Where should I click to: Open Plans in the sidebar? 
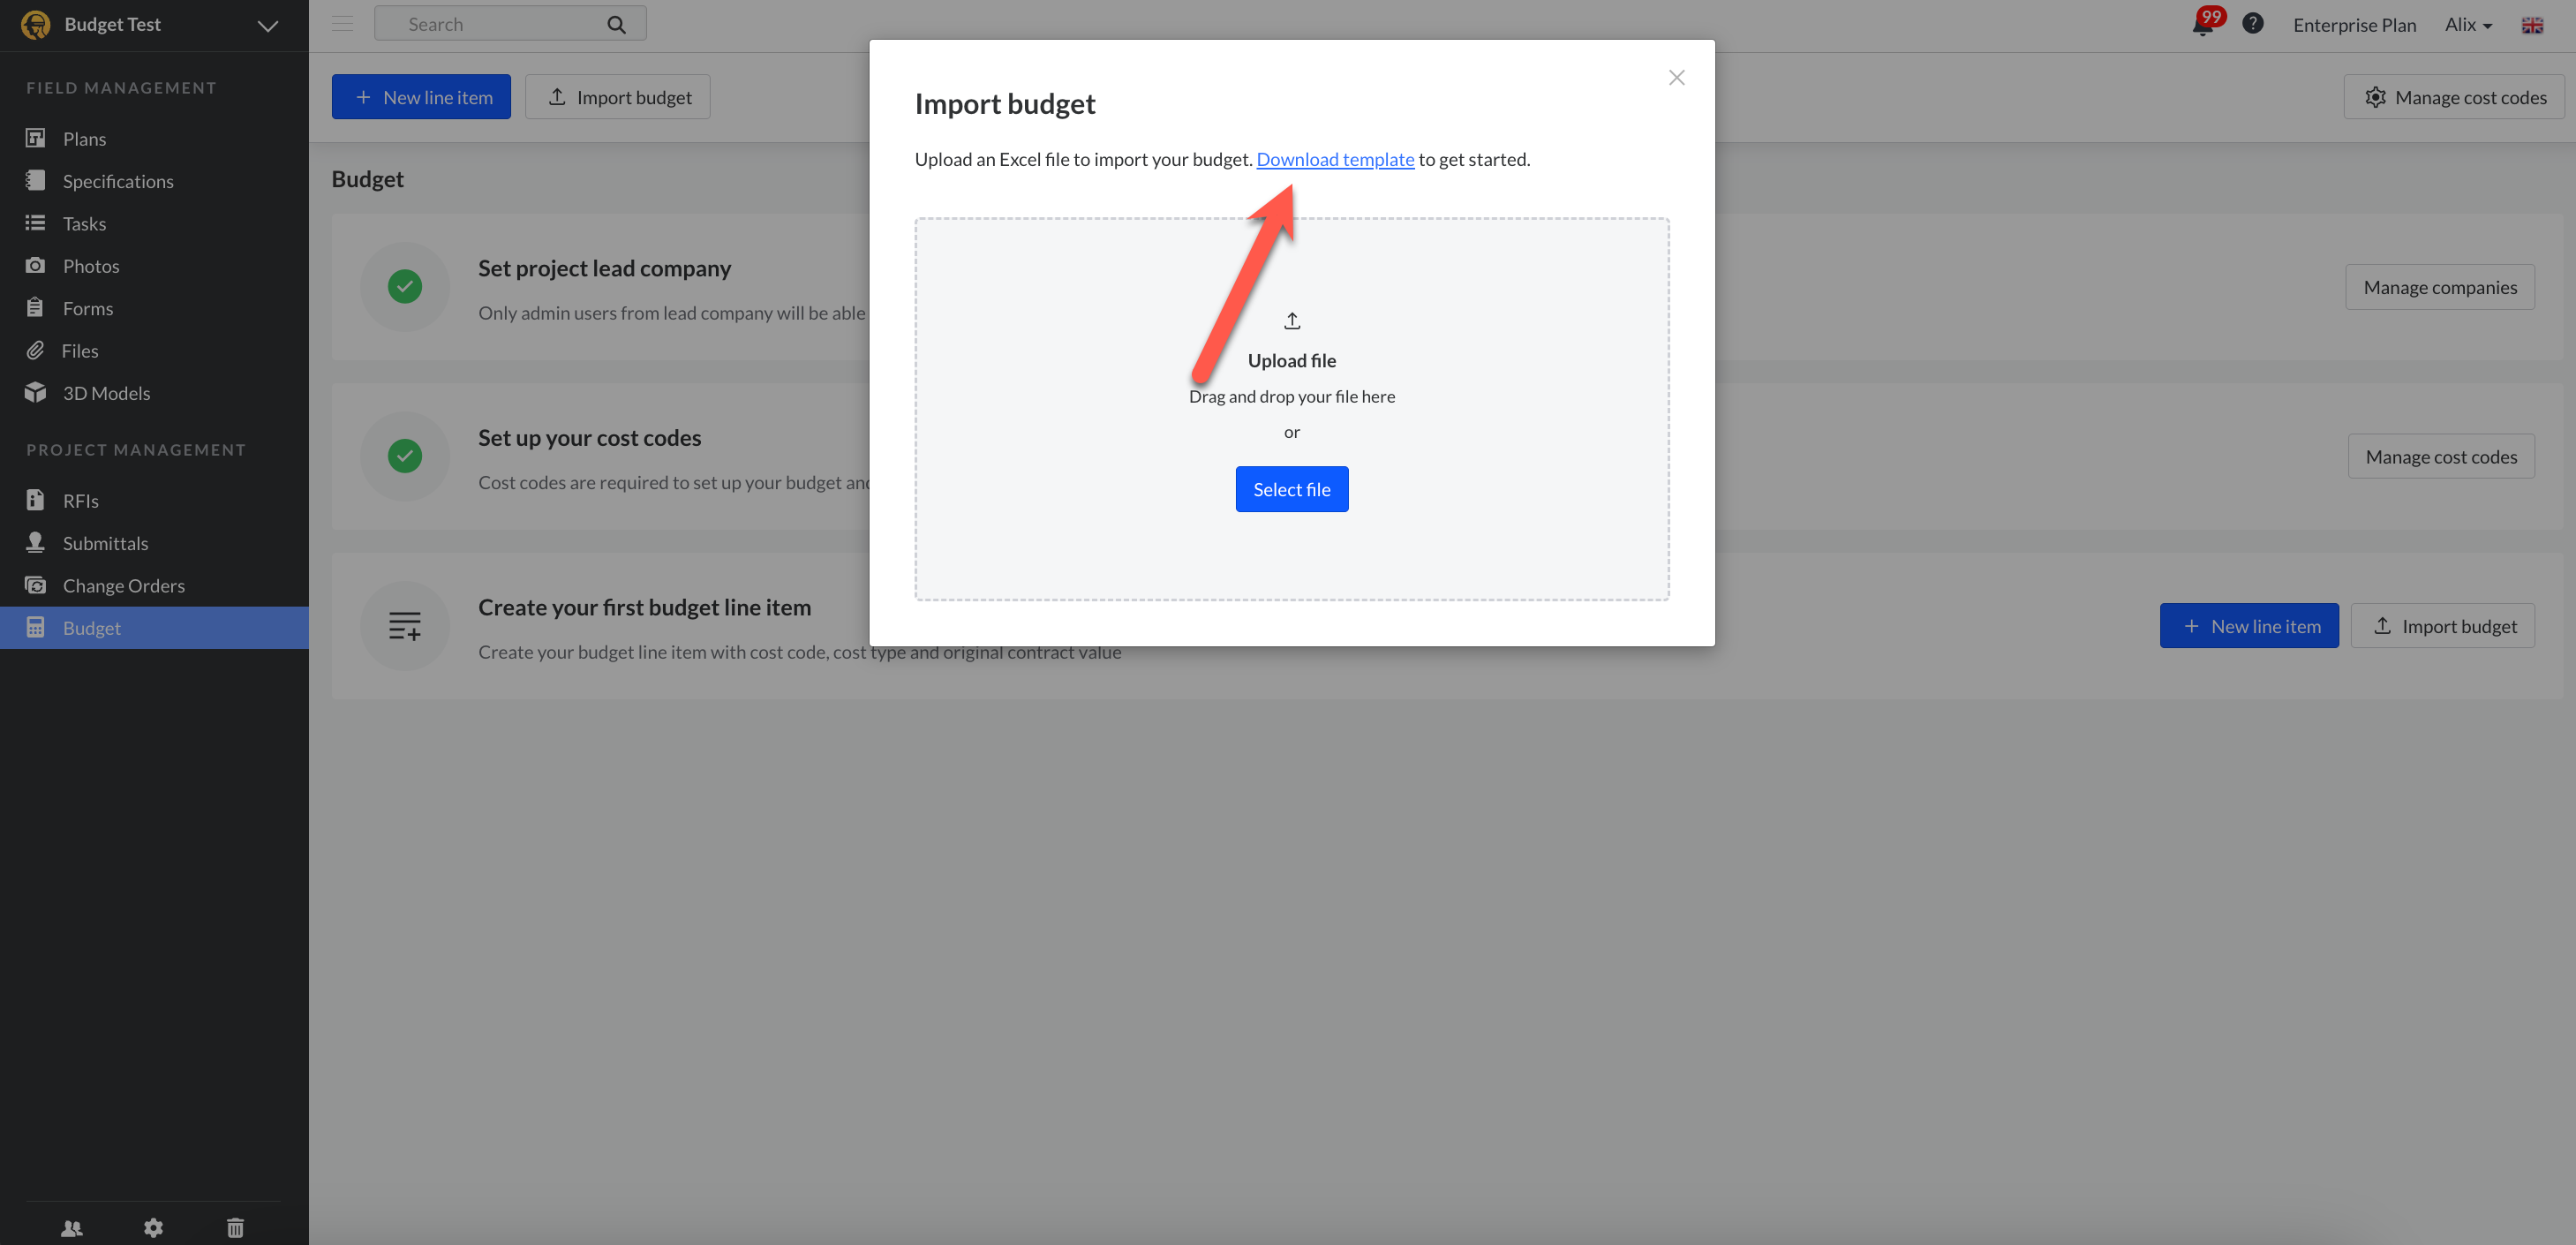(x=84, y=139)
